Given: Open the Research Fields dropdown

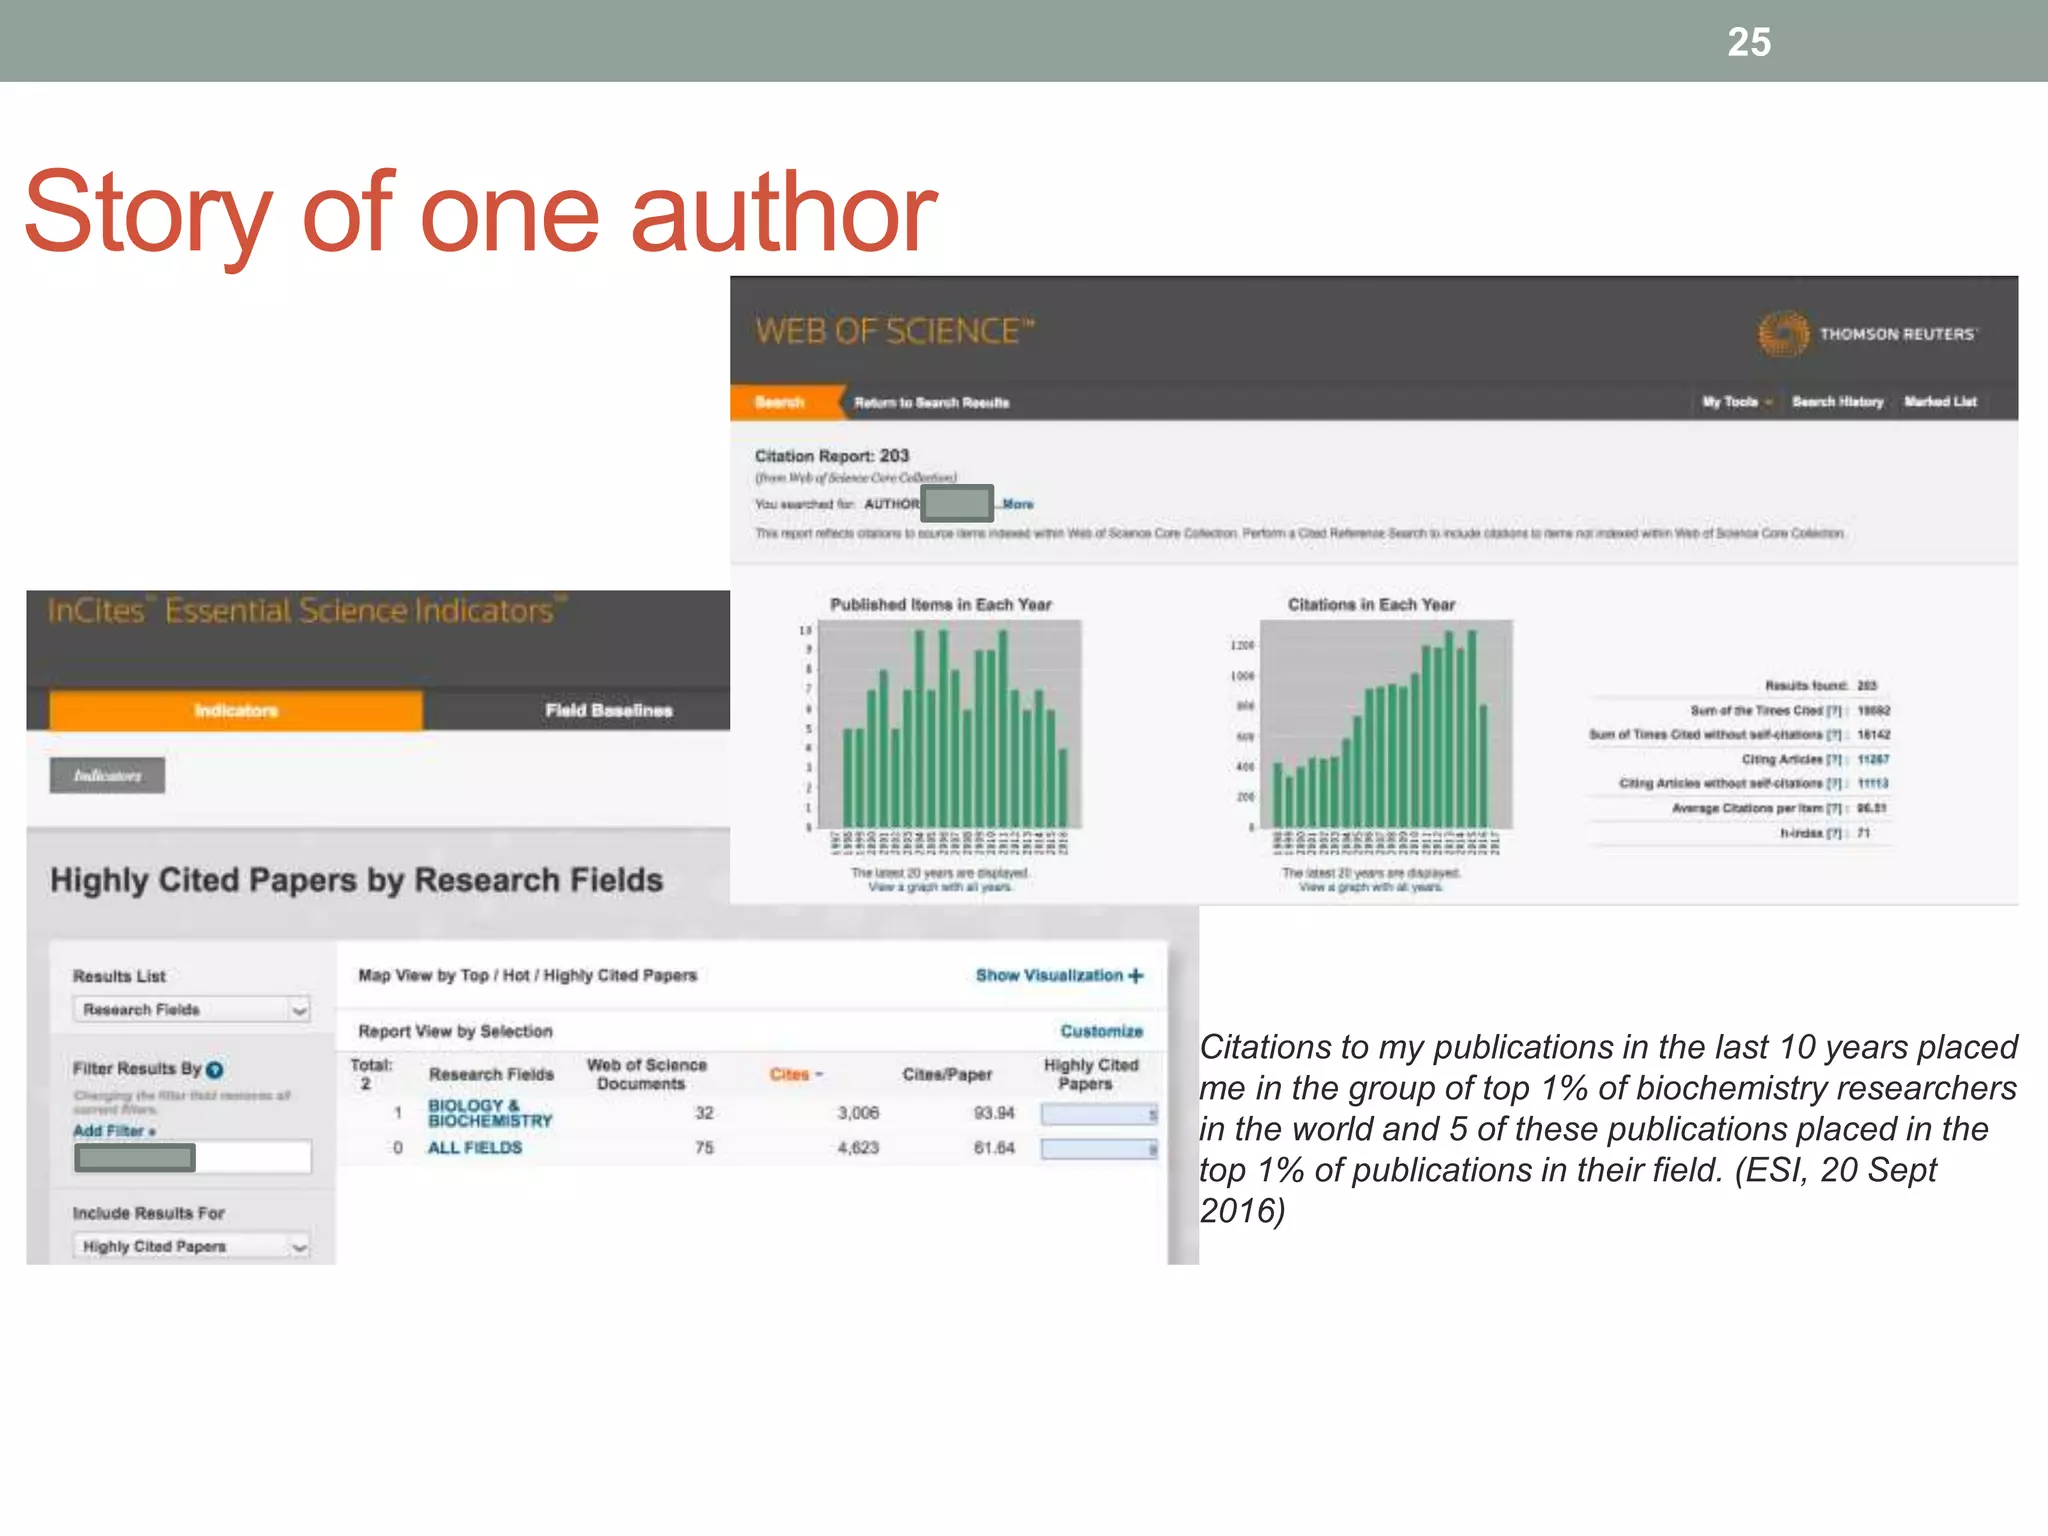Looking at the screenshot, I should pyautogui.click(x=191, y=1009).
